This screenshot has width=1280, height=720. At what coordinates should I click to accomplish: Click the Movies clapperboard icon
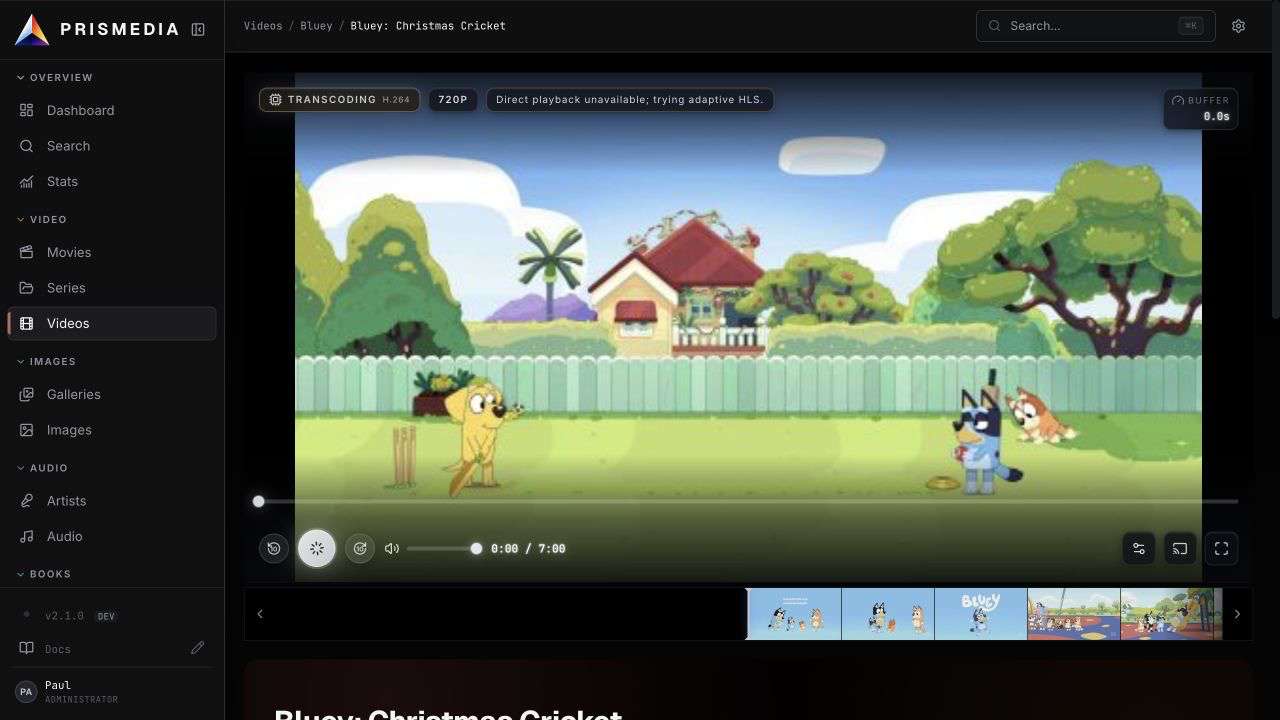pos(27,252)
